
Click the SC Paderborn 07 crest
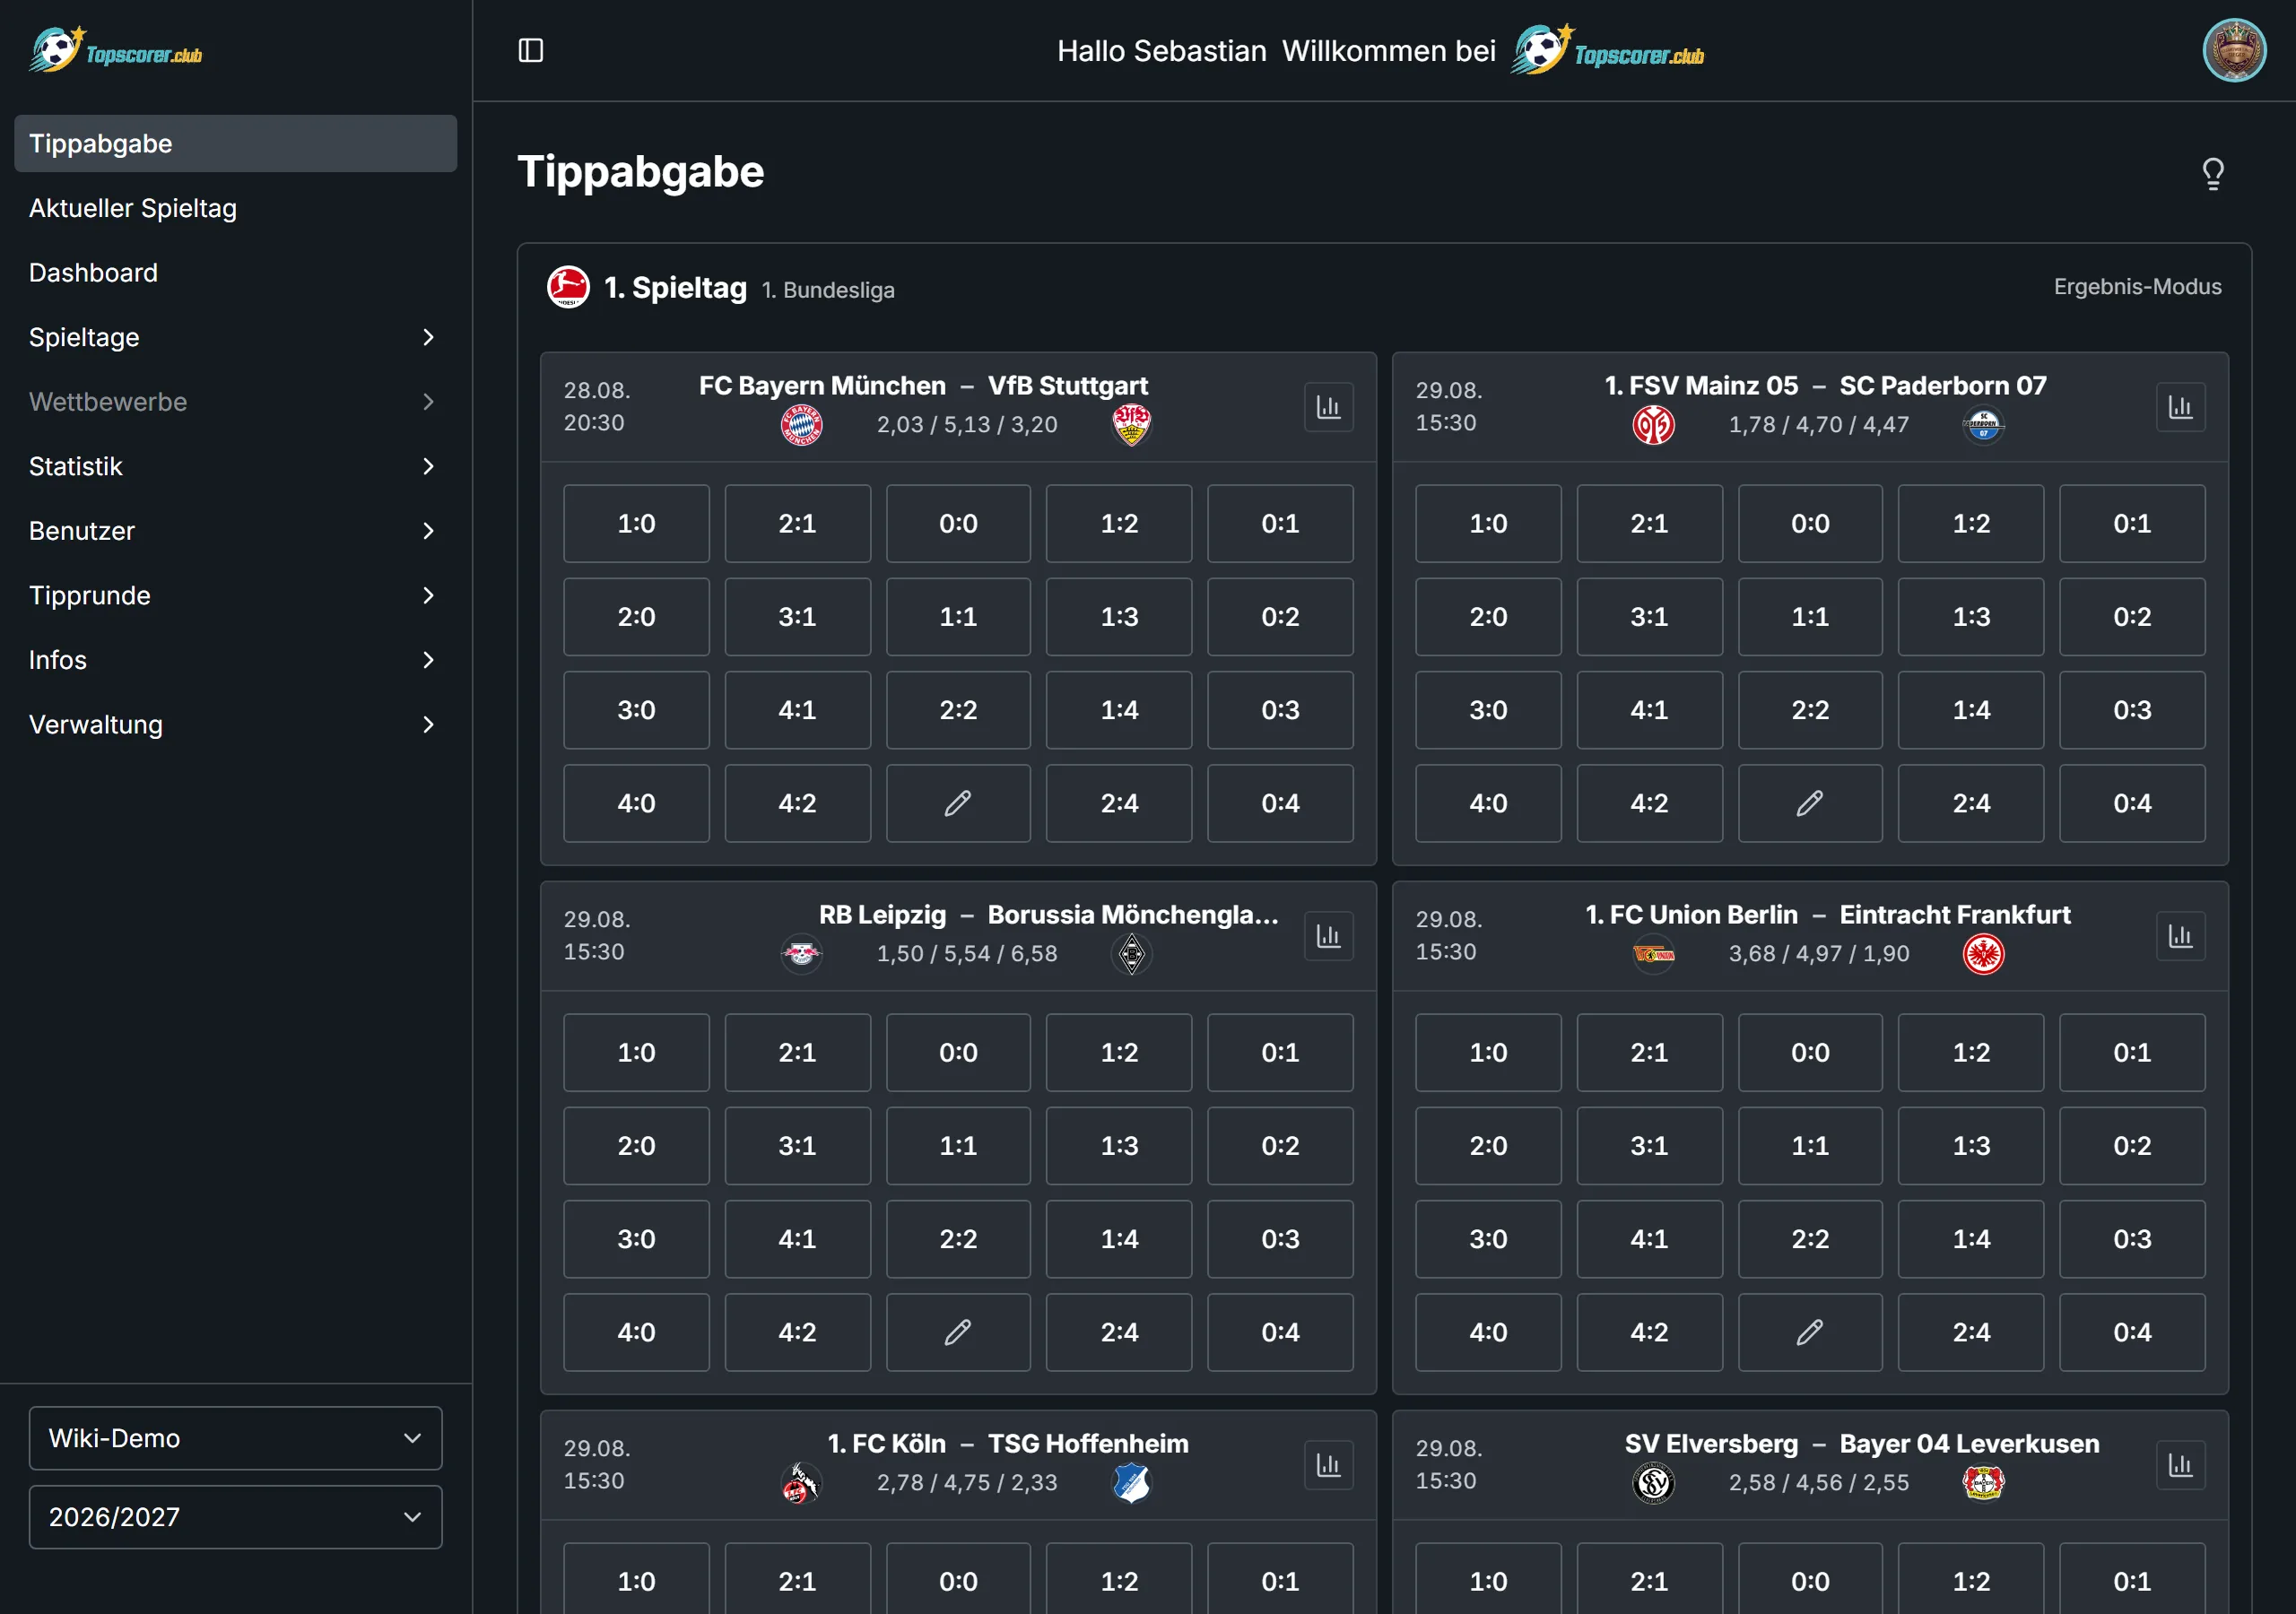[1984, 425]
